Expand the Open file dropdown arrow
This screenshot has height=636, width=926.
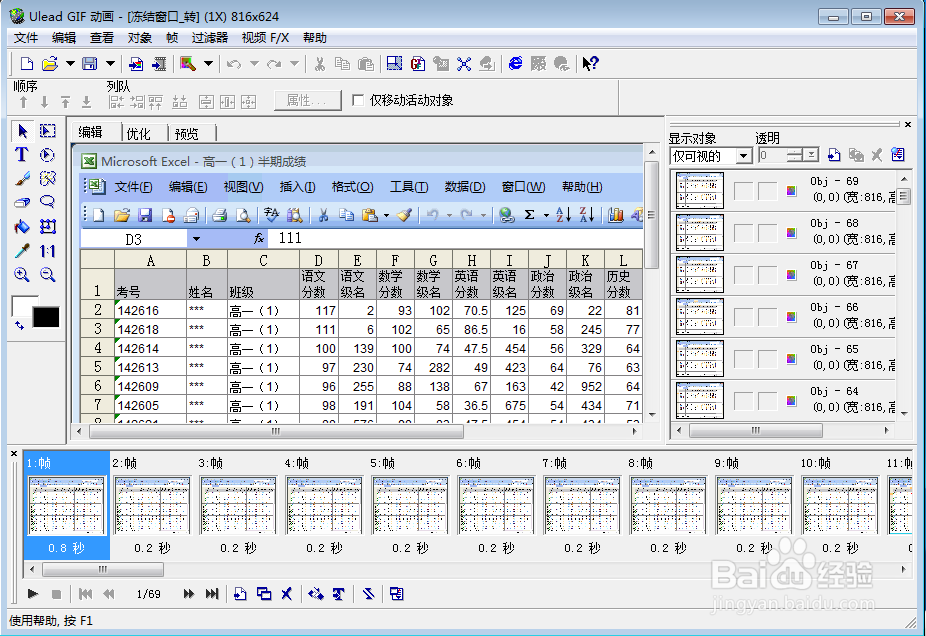pos(70,63)
